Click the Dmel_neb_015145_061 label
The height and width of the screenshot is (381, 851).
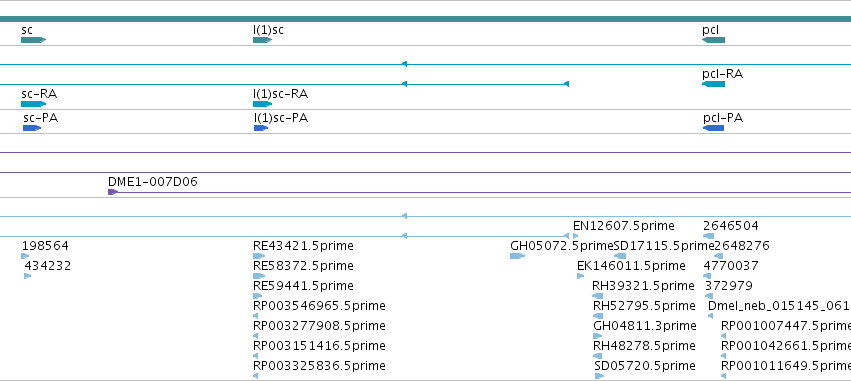778,306
